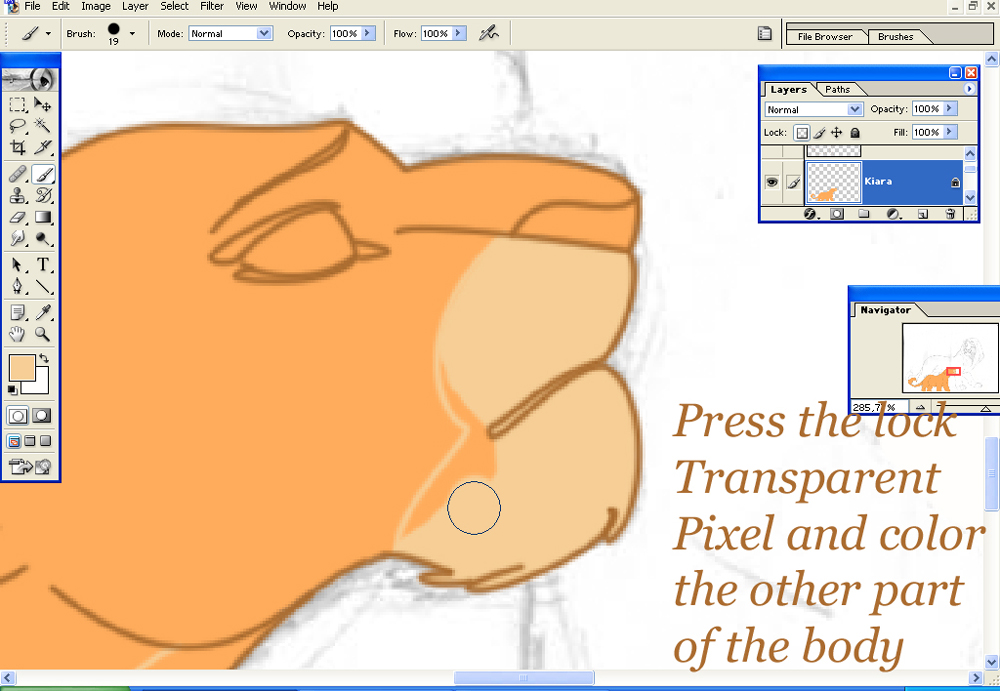Hide the Kiara layer with eye icon
Viewport: 1000px width, 691px height.
(772, 182)
